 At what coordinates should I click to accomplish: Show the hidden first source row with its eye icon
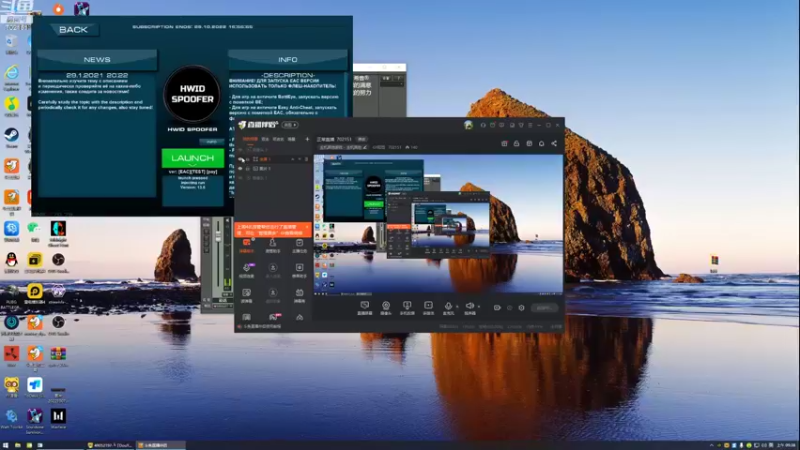coord(240,151)
